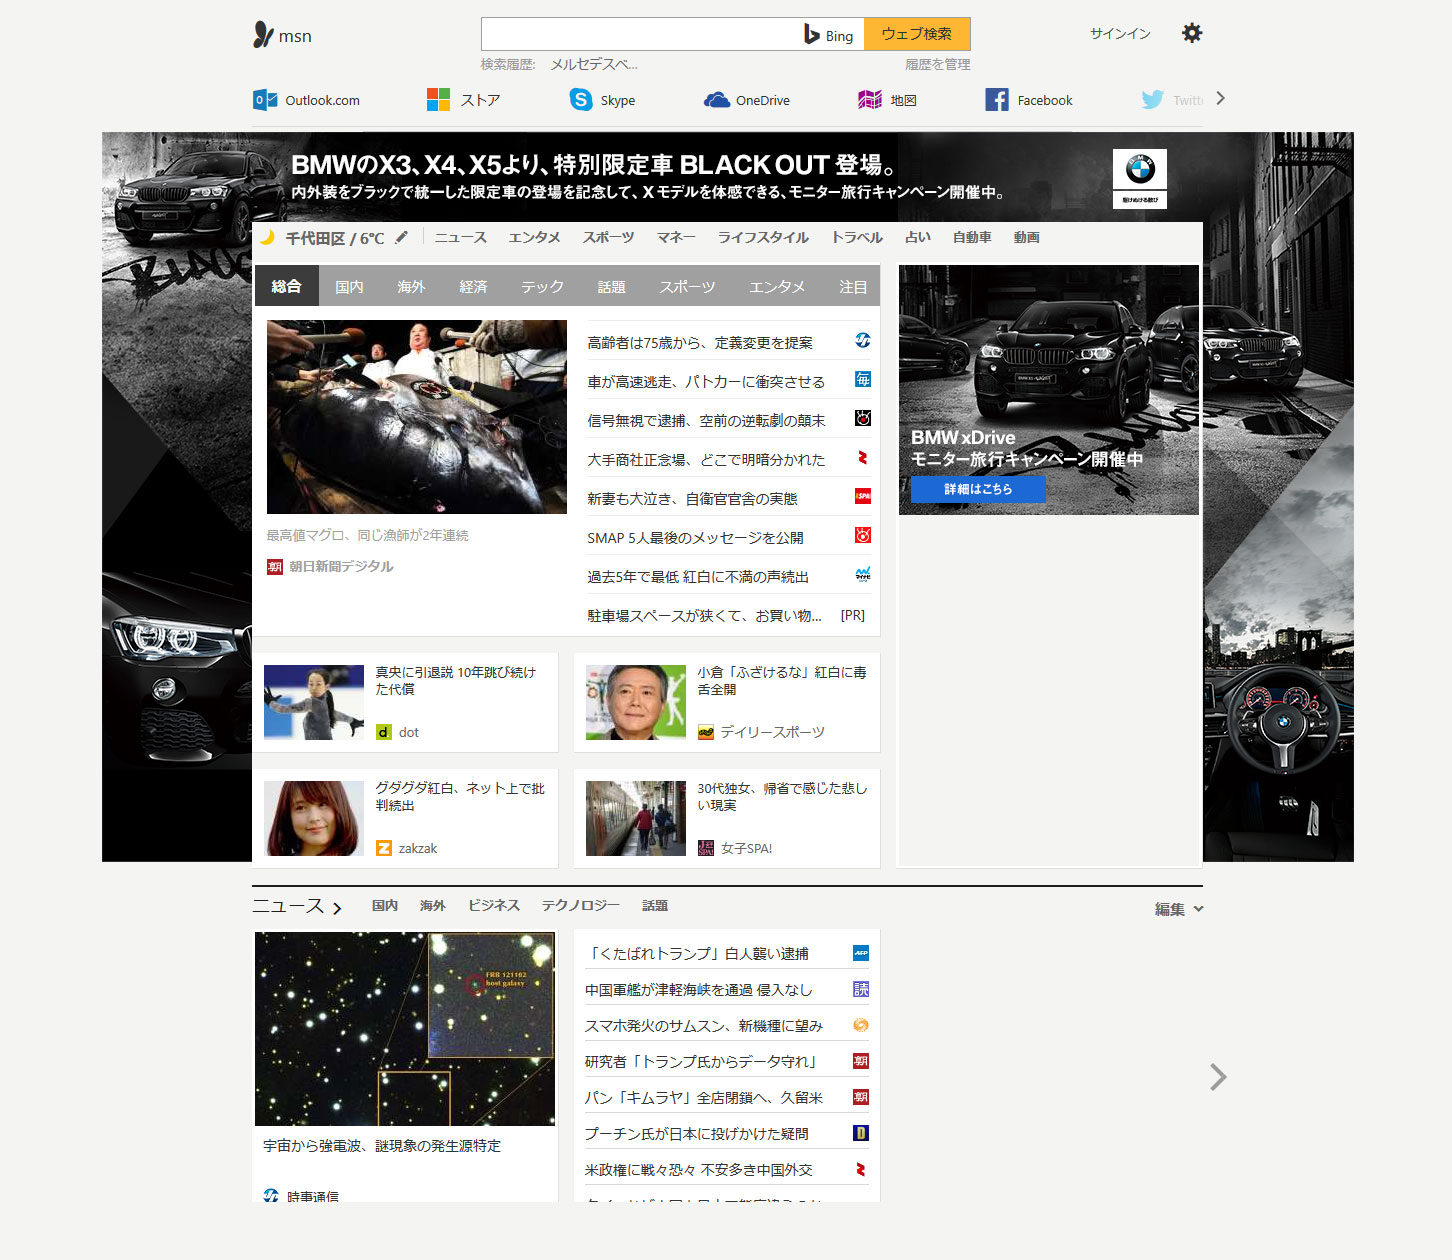Click the Microsoft Store logo icon
This screenshot has width=1452, height=1260.
(438, 100)
